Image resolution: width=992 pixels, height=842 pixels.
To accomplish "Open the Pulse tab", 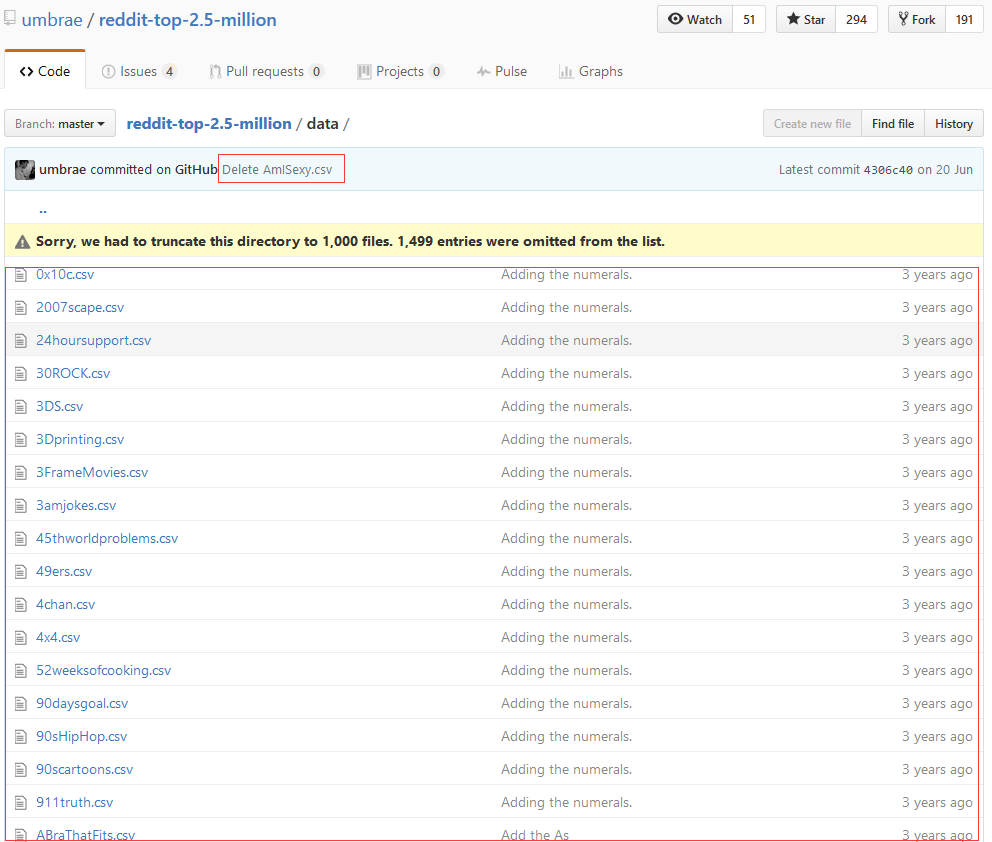I will 502,71.
